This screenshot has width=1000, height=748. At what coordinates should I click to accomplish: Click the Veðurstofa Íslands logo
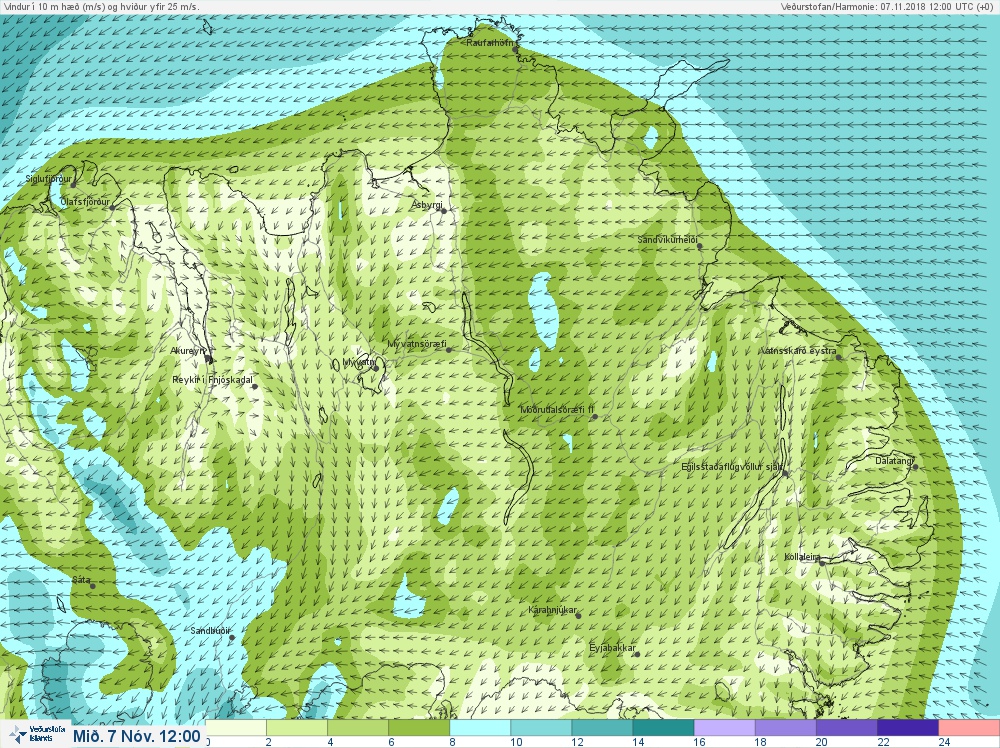pyautogui.click(x=38, y=735)
